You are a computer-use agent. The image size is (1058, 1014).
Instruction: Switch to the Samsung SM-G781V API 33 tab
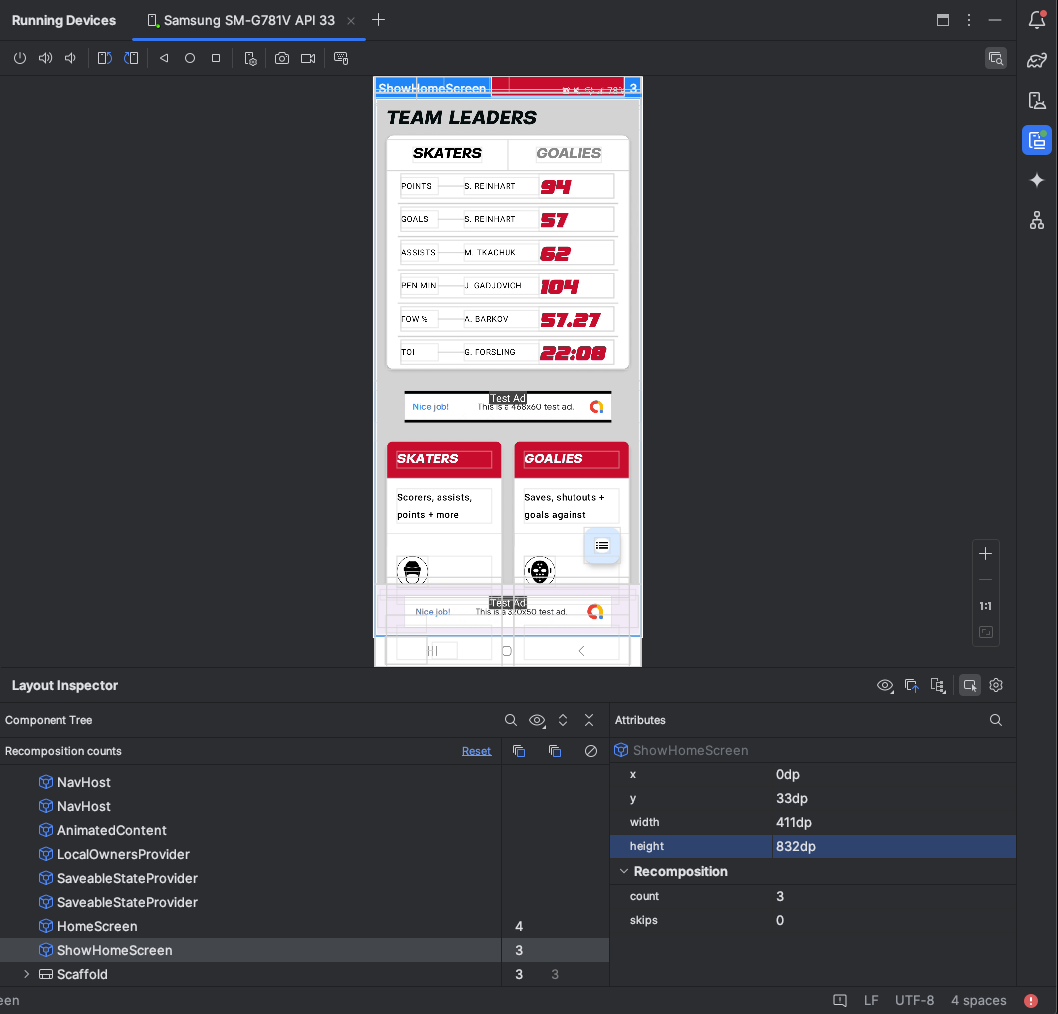[248, 20]
